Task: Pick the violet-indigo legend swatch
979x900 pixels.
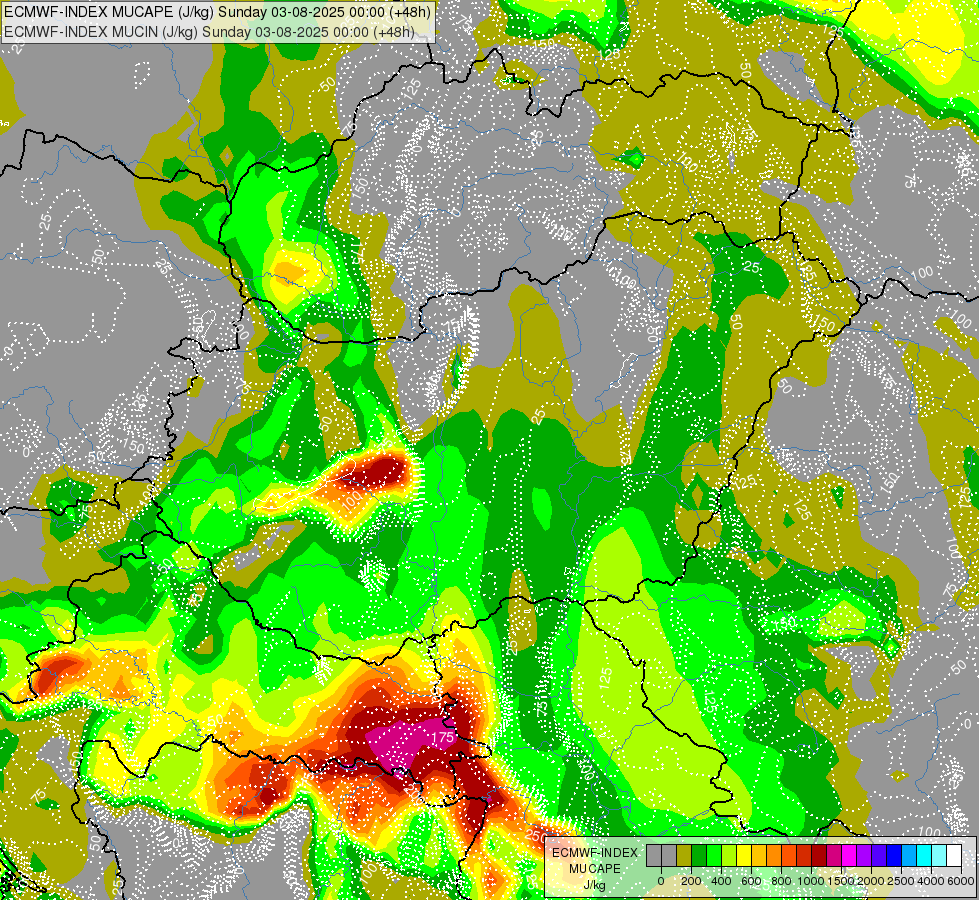Action: click(879, 855)
